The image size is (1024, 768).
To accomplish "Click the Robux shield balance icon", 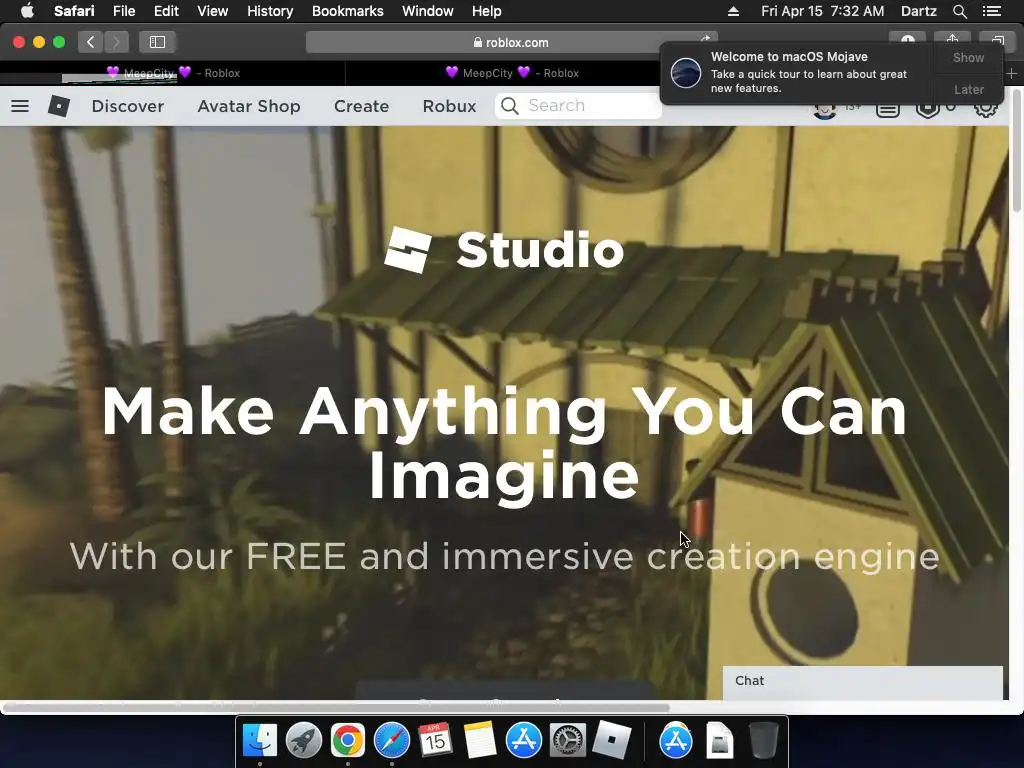I will [x=927, y=110].
